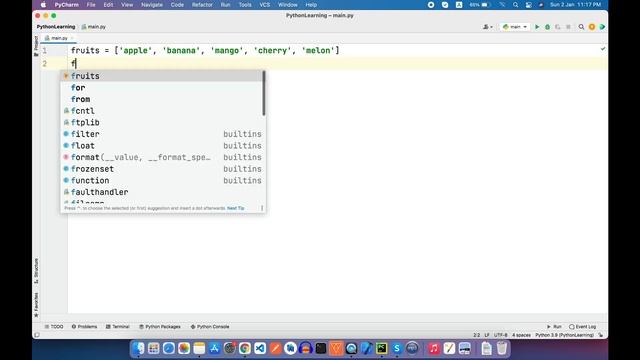The height and width of the screenshot is (360, 640).
Task: Click Control Center icon in macOS menu bar
Action: [529, 5]
